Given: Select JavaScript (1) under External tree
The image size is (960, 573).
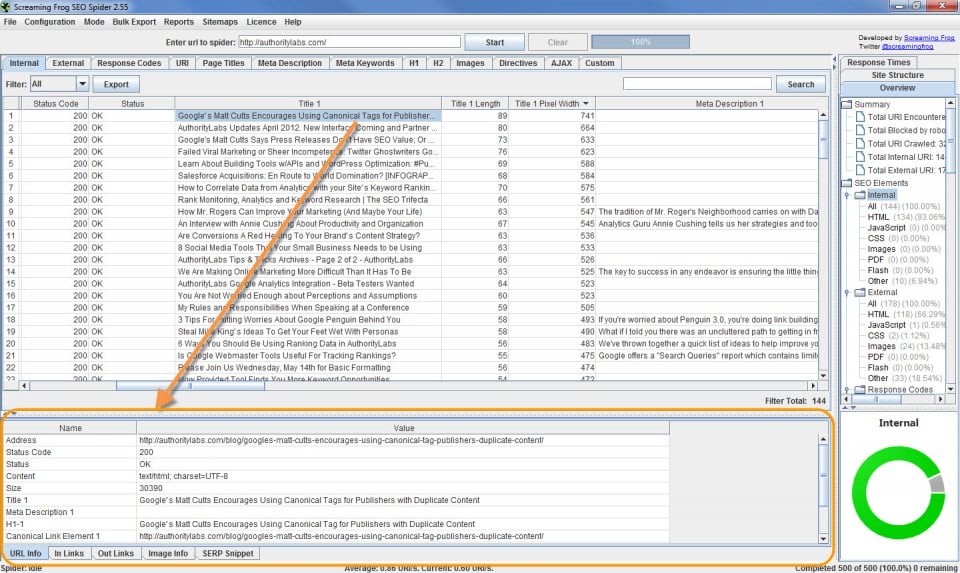Looking at the screenshot, I should pos(906,325).
